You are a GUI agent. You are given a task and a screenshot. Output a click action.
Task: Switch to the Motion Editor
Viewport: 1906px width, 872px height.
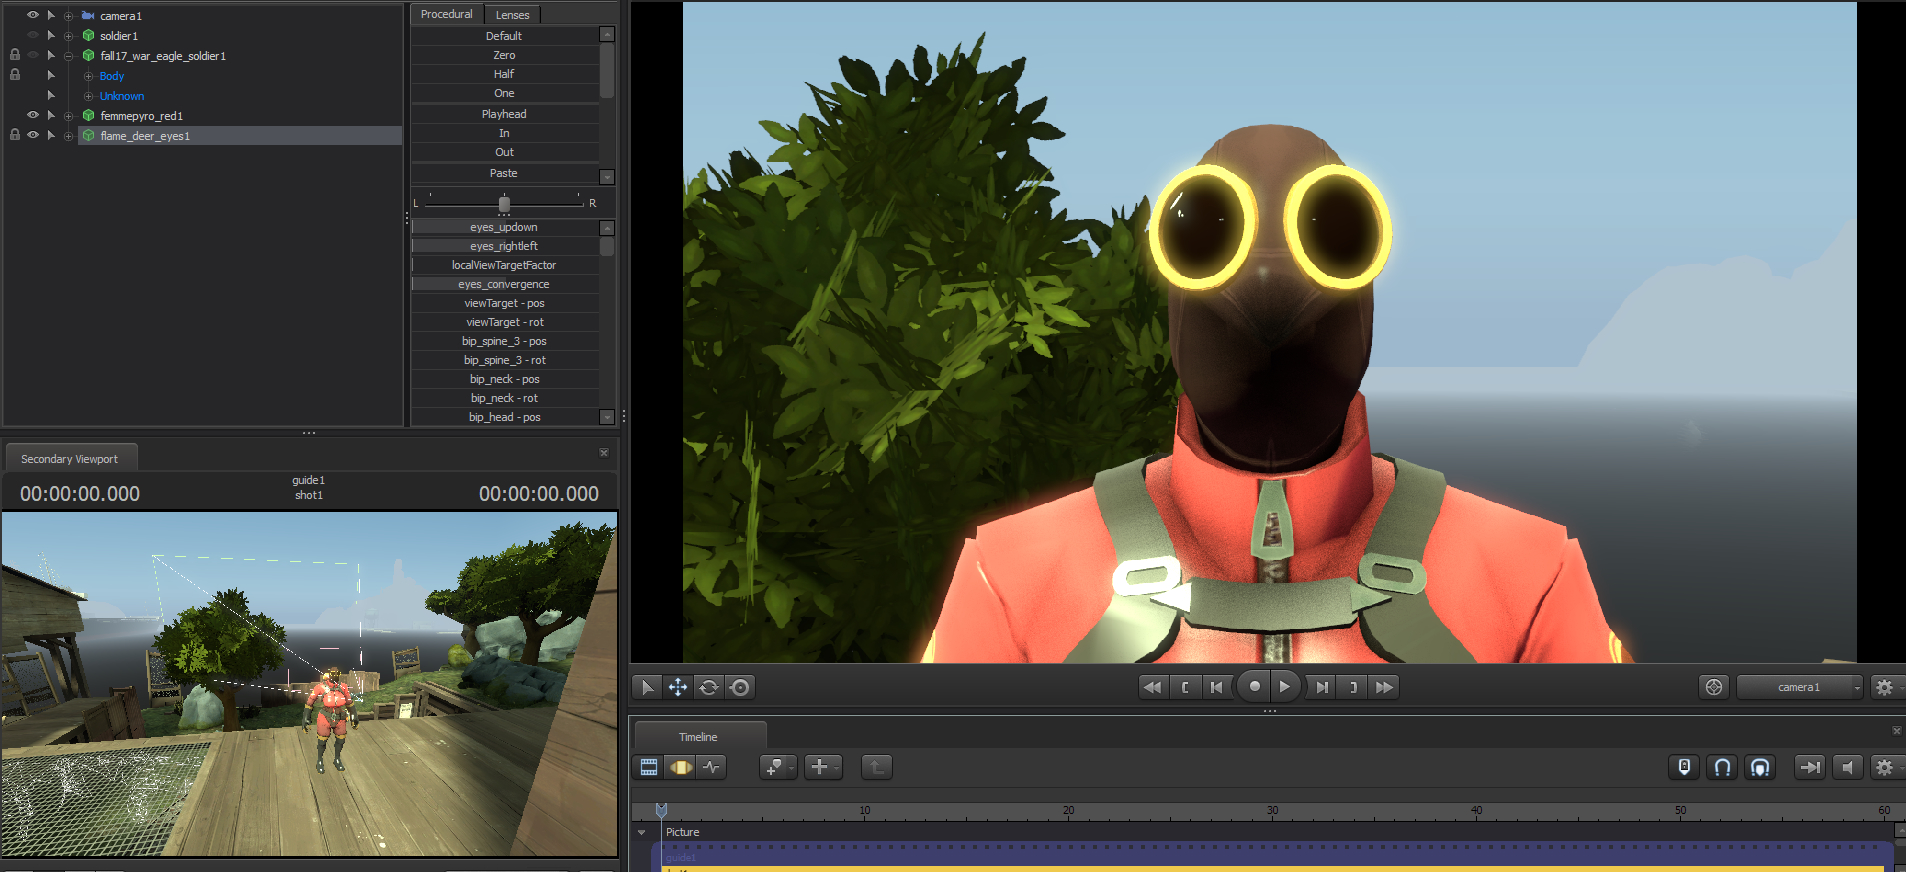tap(680, 767)
